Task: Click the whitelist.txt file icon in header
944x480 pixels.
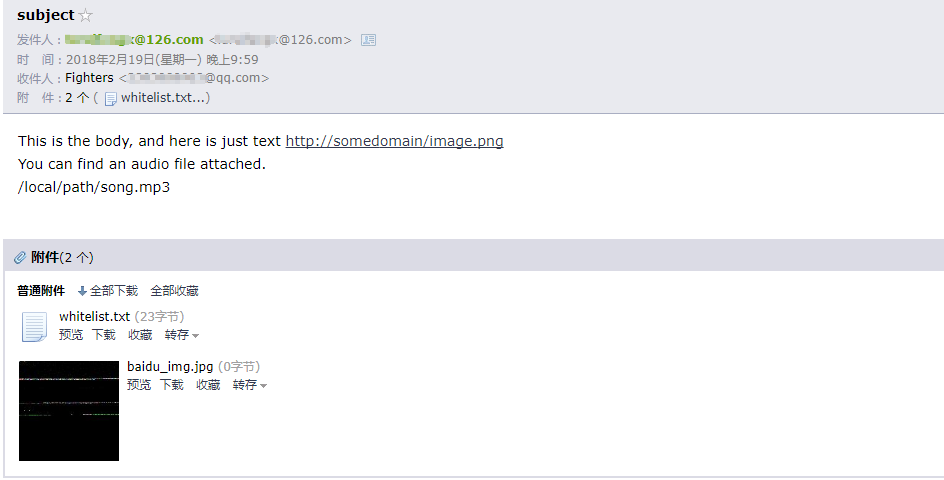Action: [111, 99]
